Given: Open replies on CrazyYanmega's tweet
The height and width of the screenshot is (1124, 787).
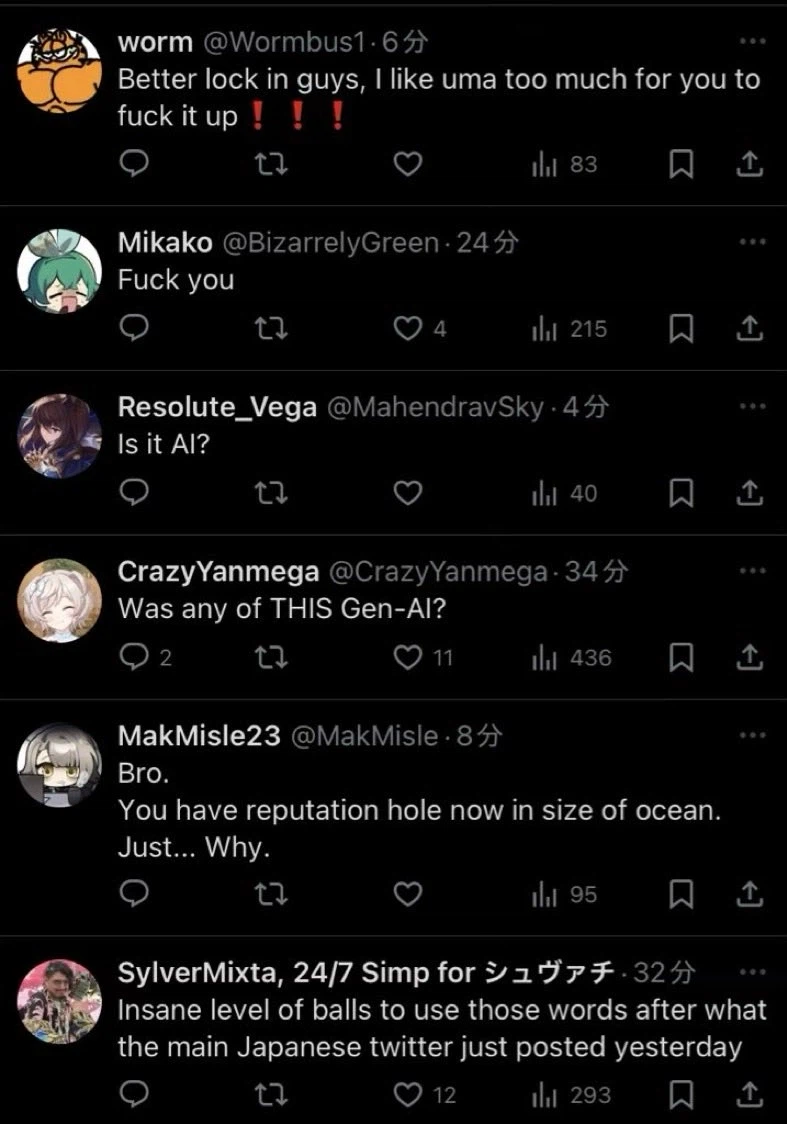Looking at the screenshot, I should [x=133, y=658].
